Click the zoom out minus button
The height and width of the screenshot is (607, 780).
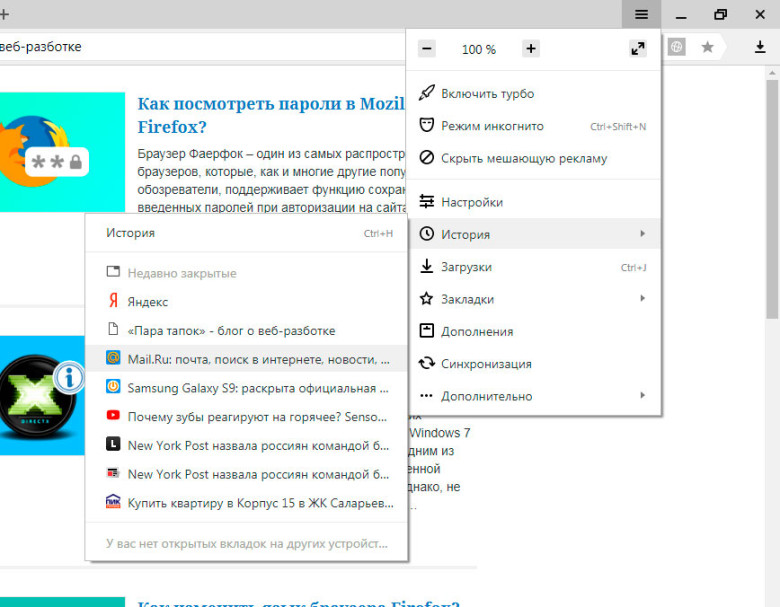(427, 49)
